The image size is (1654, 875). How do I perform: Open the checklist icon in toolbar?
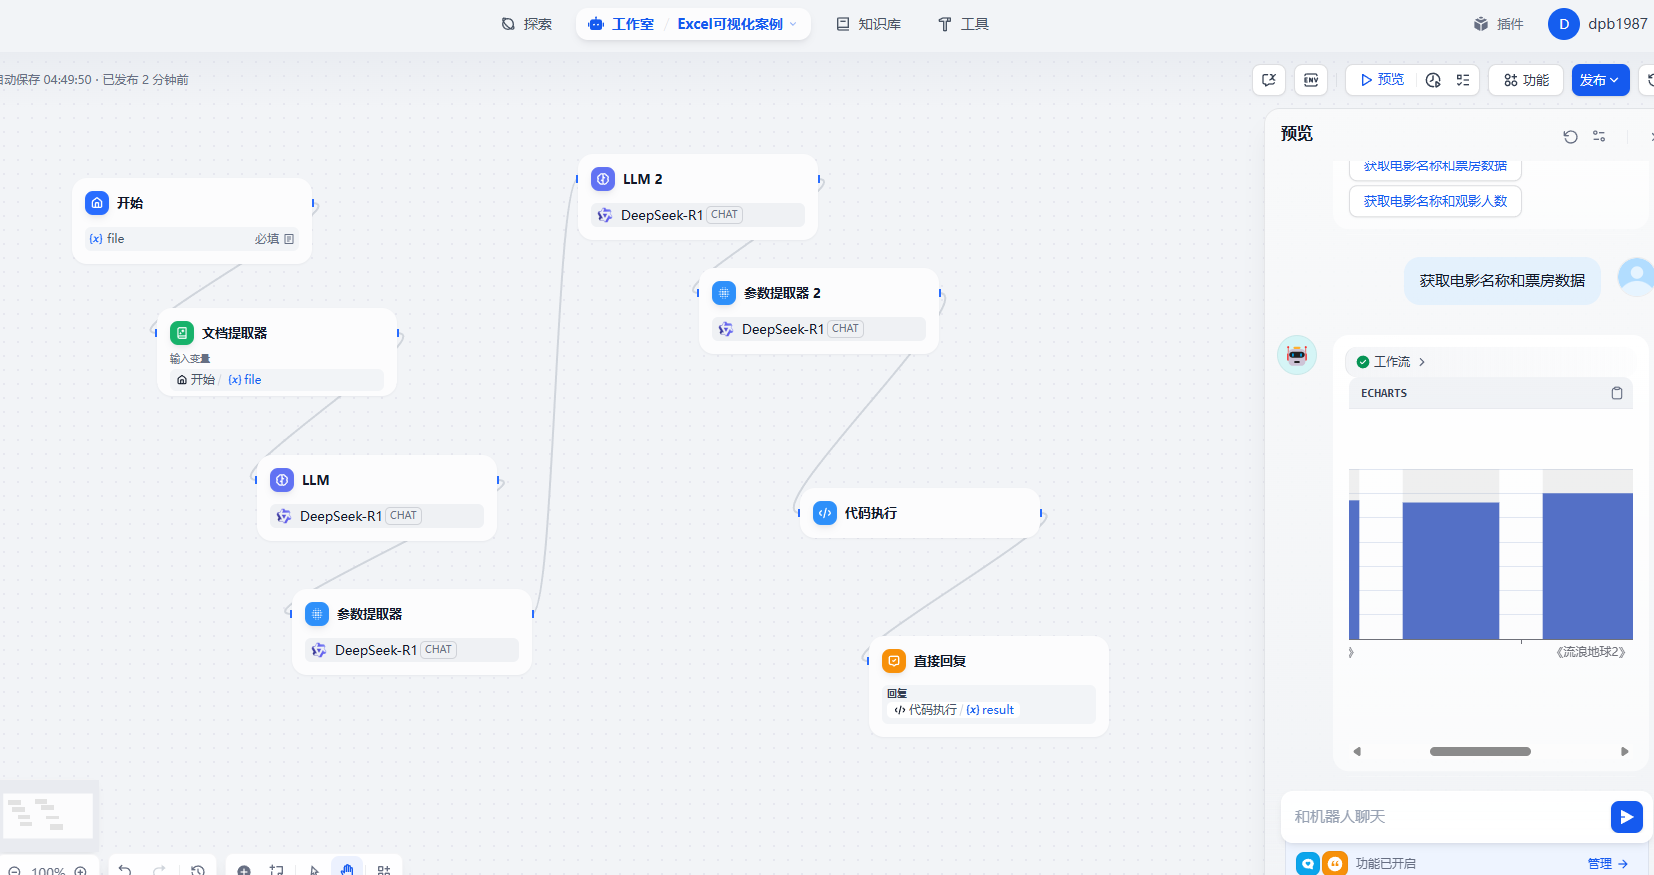[1463, 80]
